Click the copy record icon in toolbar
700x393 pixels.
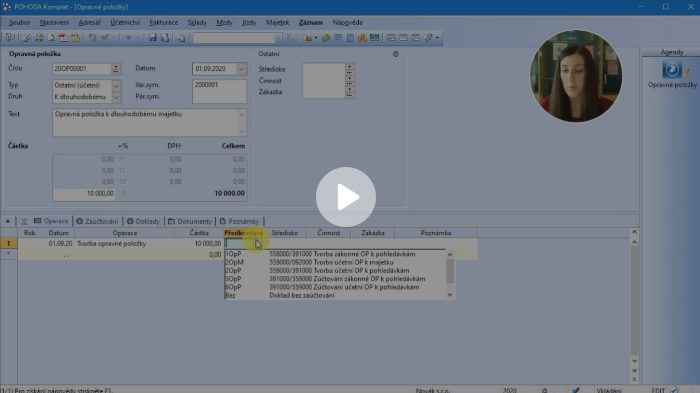tap(181, 38)
